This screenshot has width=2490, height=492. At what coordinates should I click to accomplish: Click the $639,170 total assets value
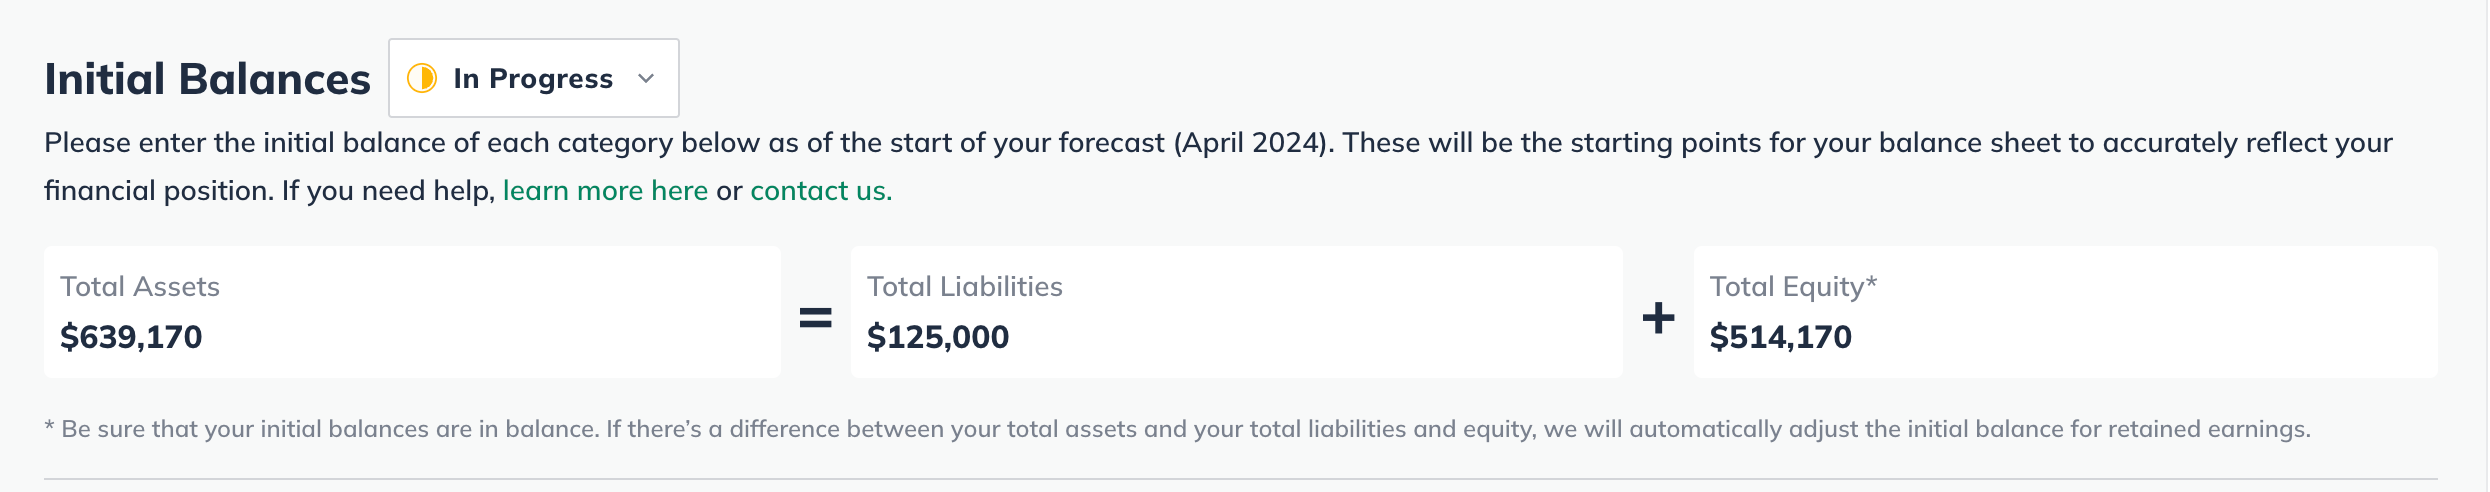tap(131, 337)
